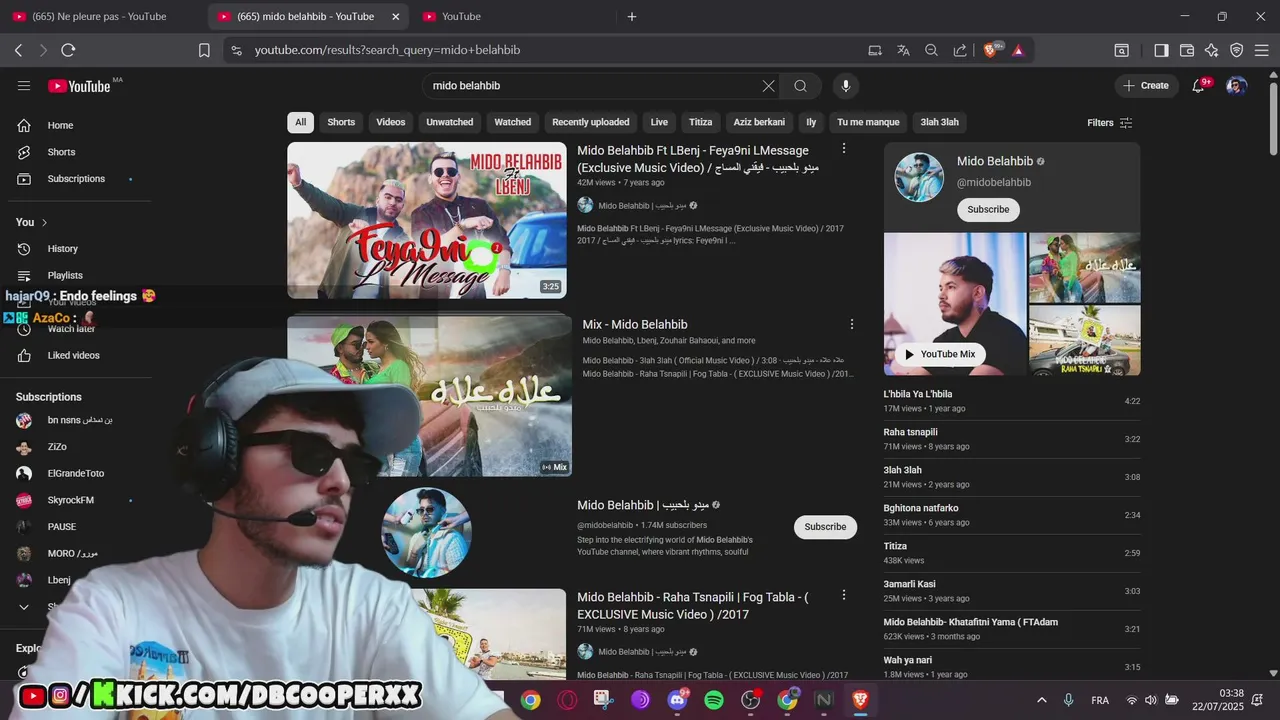
Task: Switch to the Ne pleure pas tab
Action: click(x=100, y=16)
